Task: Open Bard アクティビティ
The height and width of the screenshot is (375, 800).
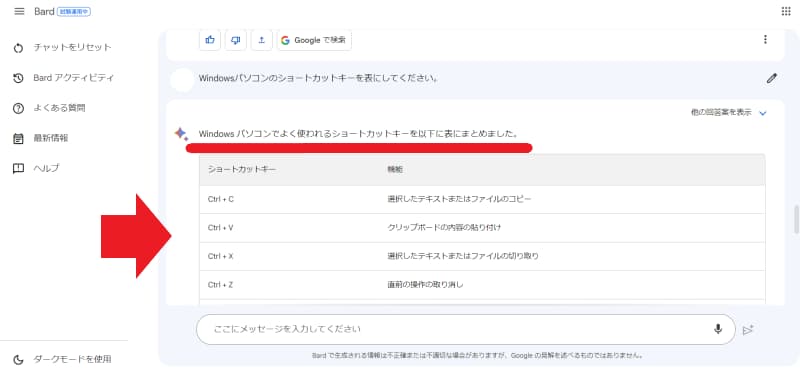Action: (73, 78)
